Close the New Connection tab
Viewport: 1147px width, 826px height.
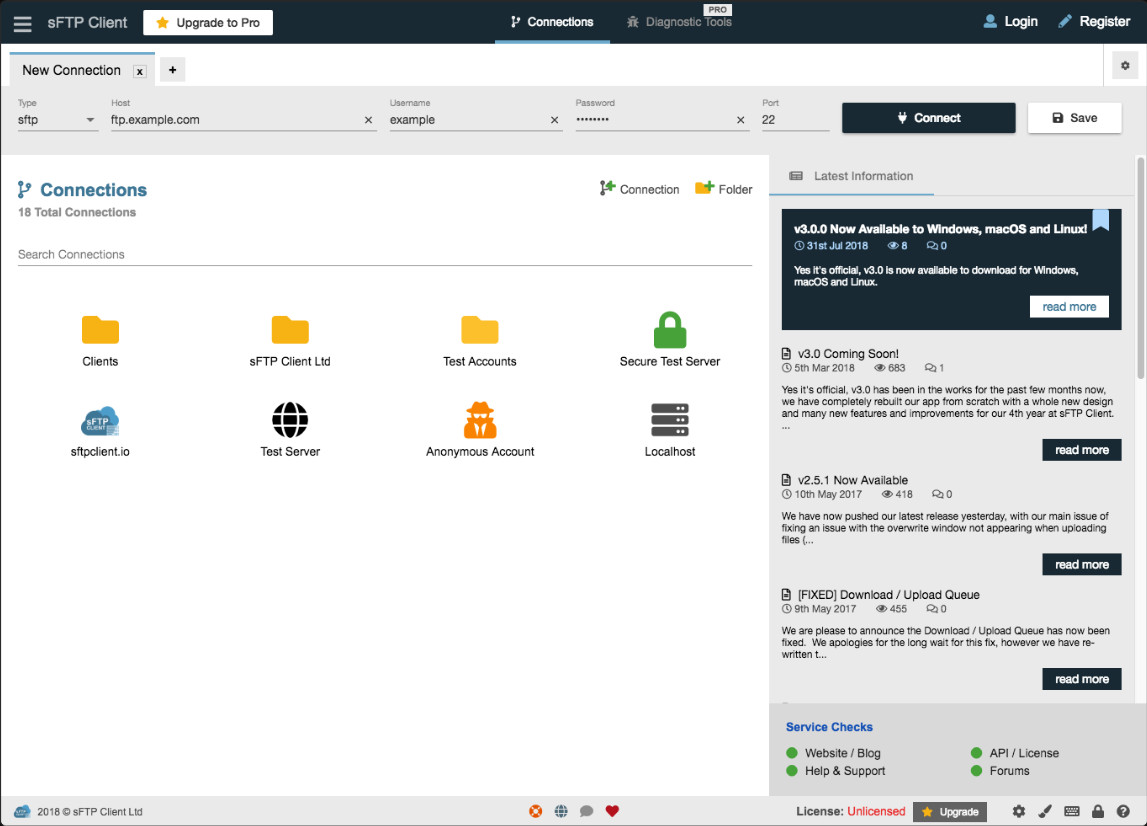(139, 71)
